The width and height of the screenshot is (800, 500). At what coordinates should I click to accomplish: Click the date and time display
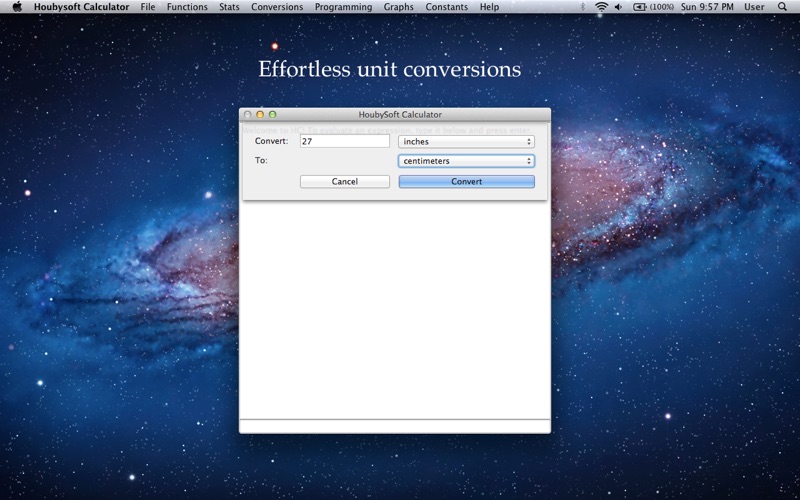tap(707, 7)
